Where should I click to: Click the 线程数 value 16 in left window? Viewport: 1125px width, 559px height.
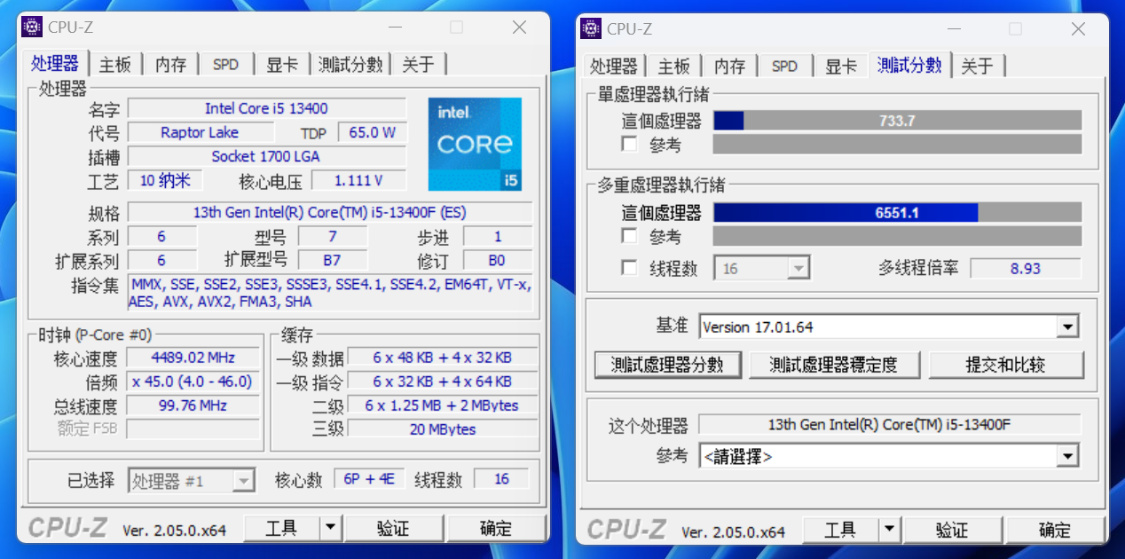click(502, 479)
